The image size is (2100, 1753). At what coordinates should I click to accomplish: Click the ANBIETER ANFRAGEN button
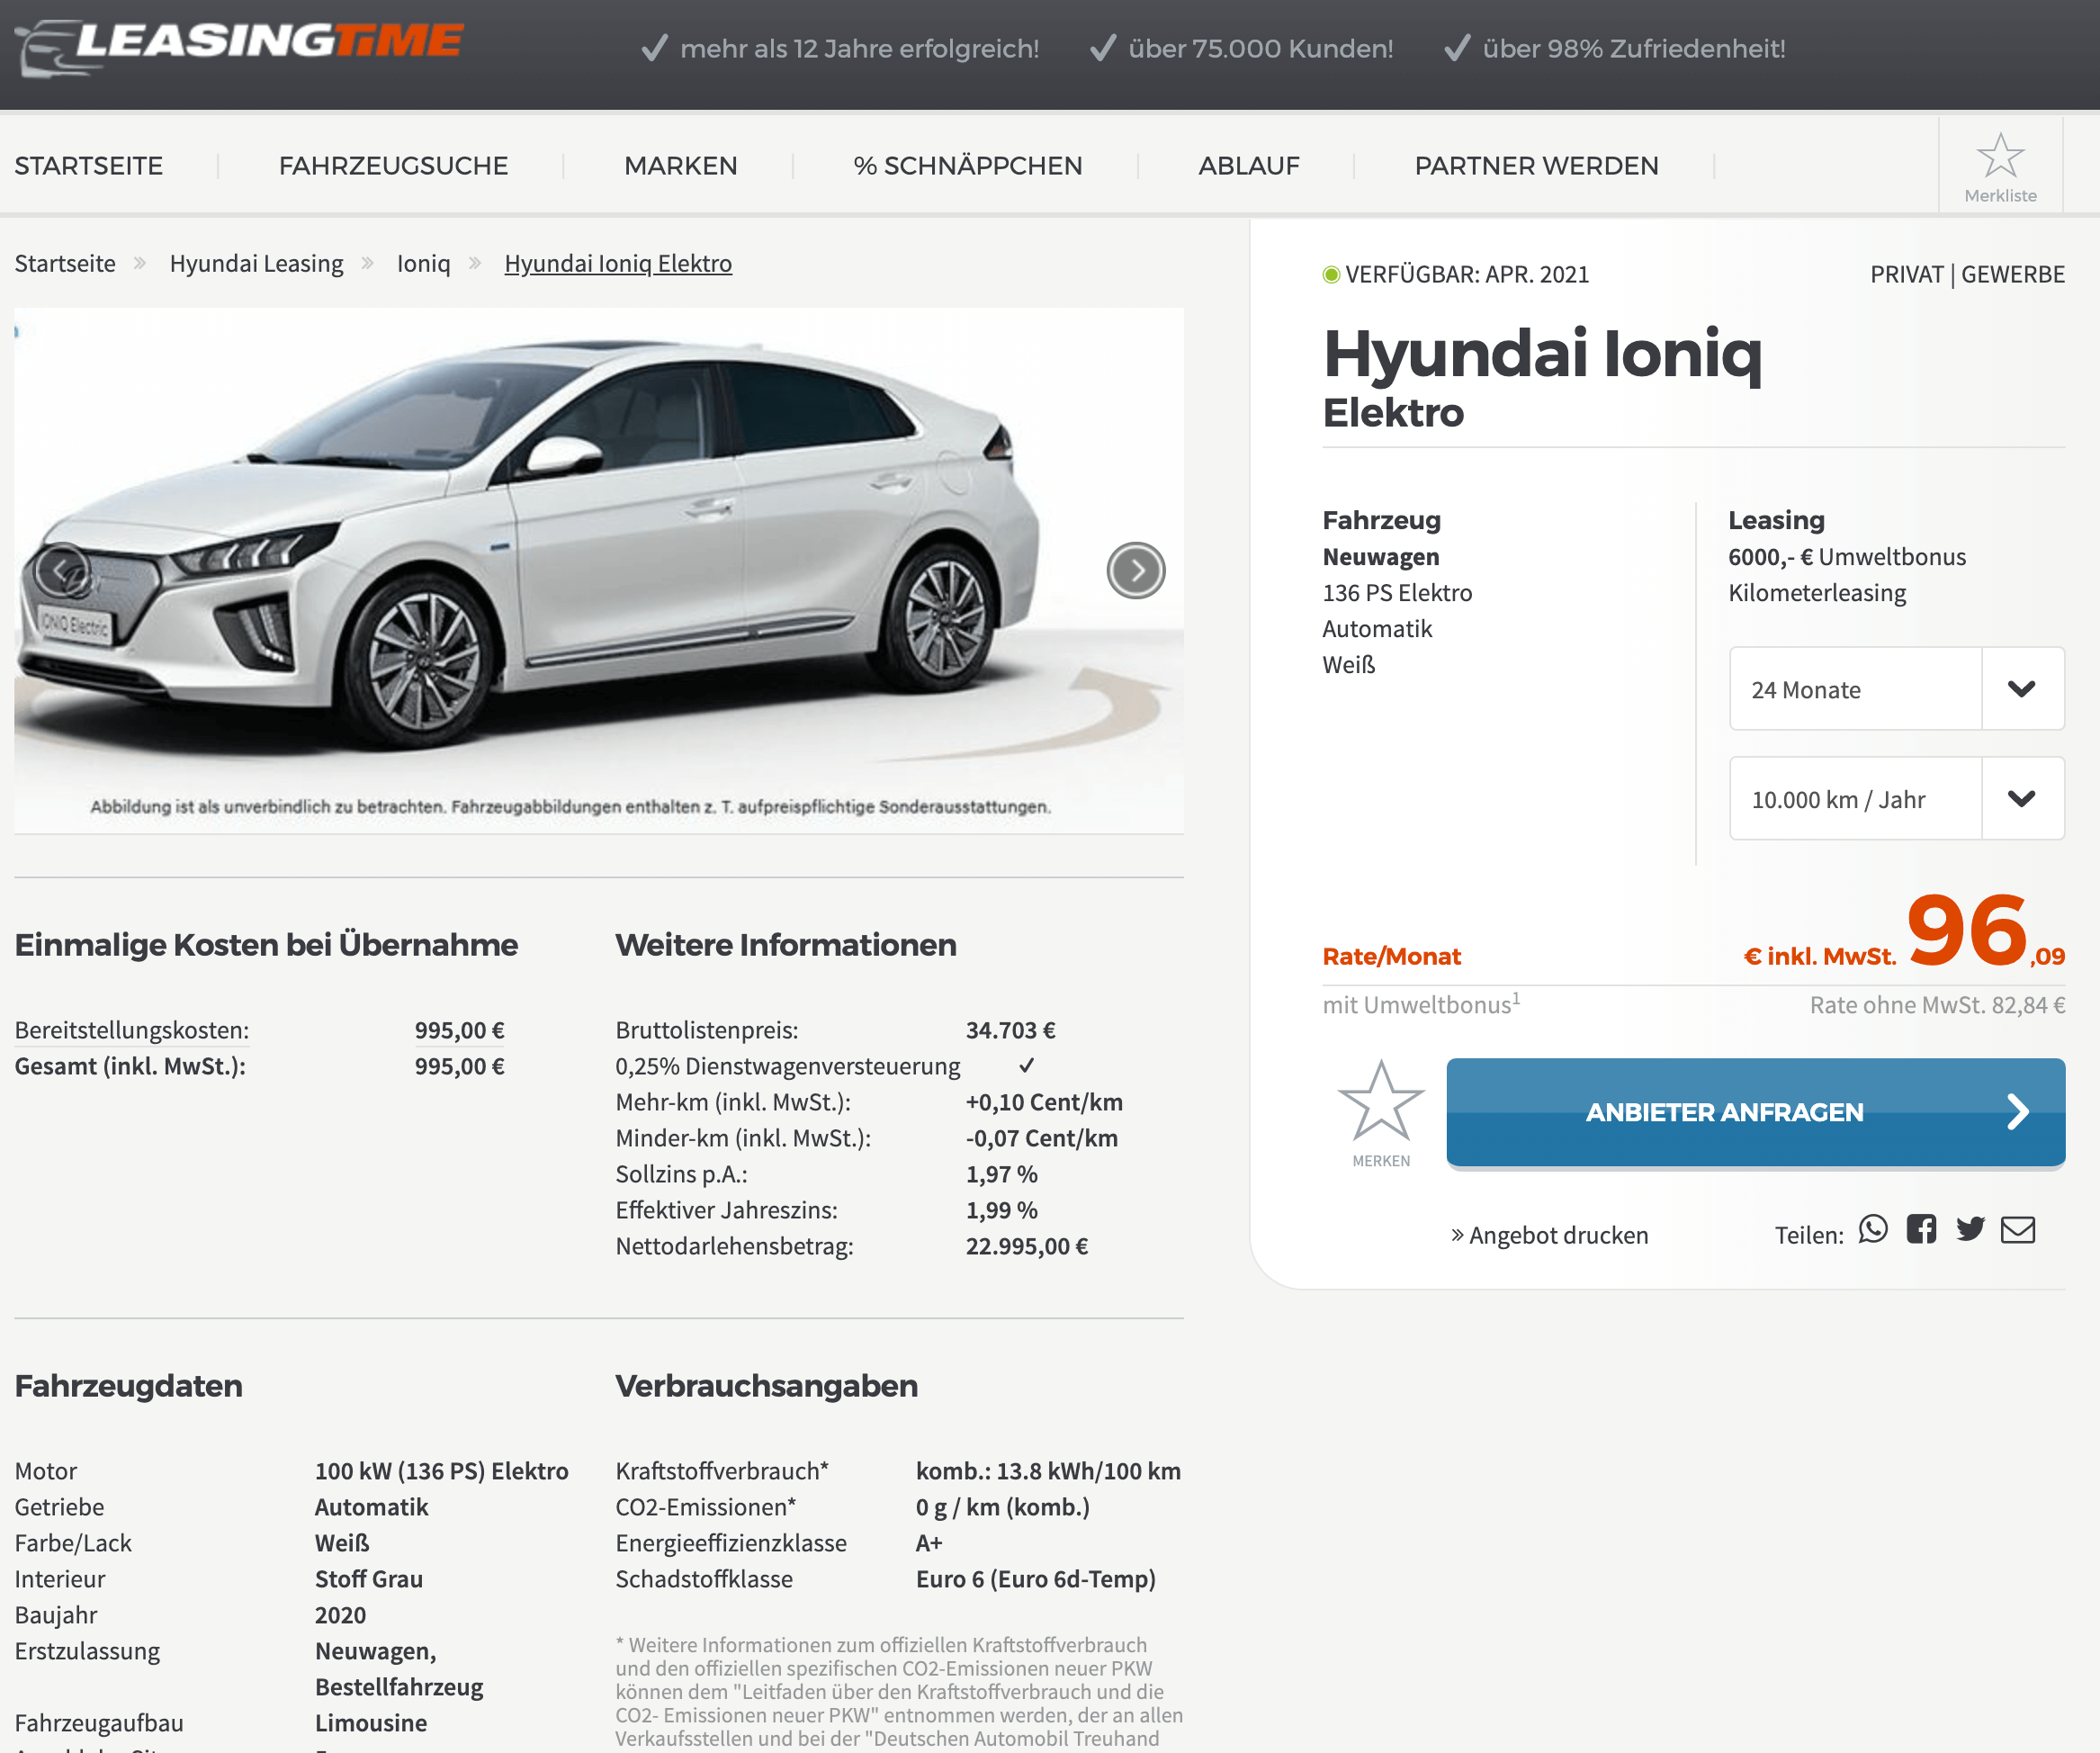coord(1755,1113)
